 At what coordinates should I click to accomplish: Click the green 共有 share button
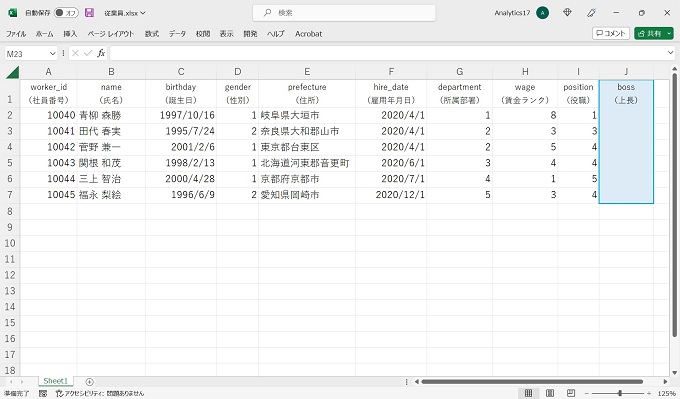pos(650,33)
